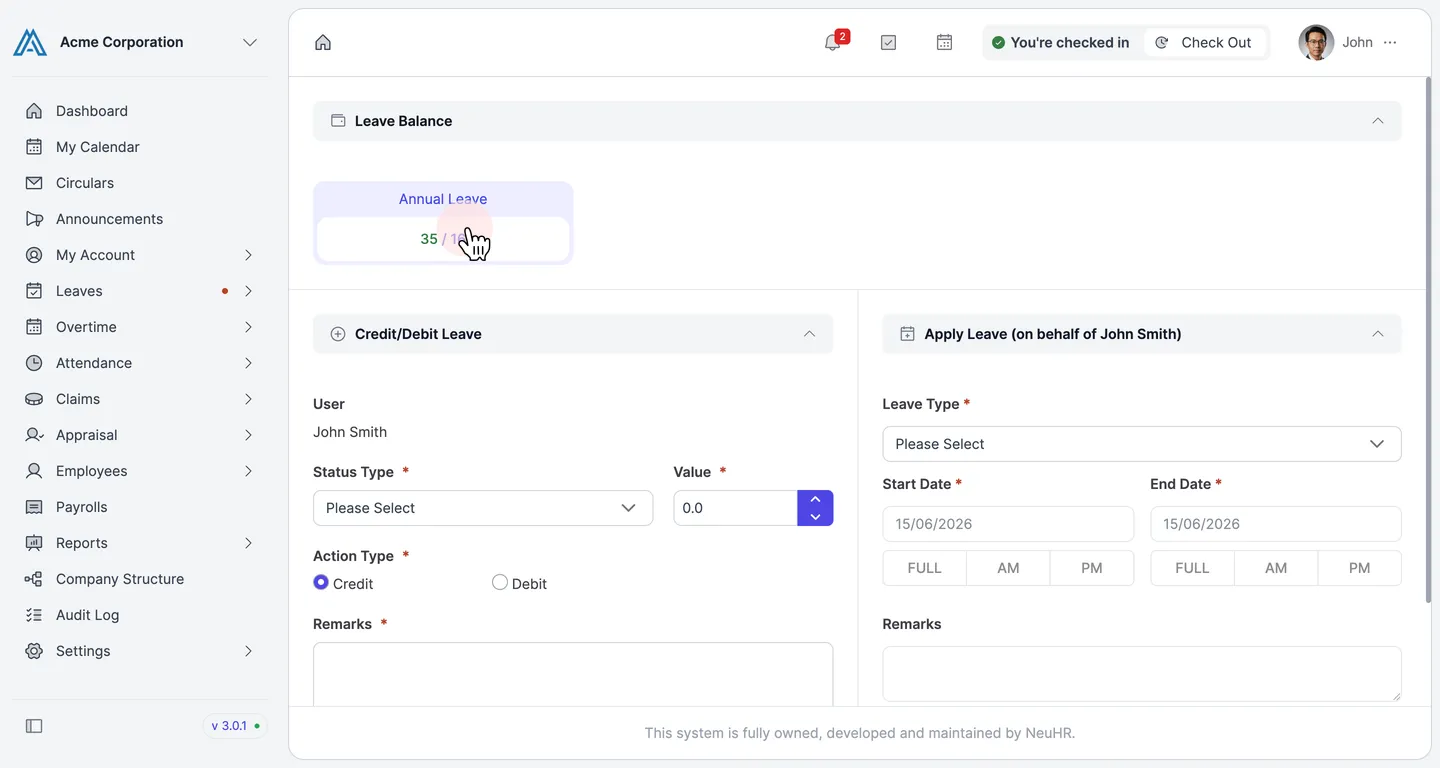Screen dimensions: 1440x768
Task: Open the calendar icon in header
Action: (x=944, y=42)
